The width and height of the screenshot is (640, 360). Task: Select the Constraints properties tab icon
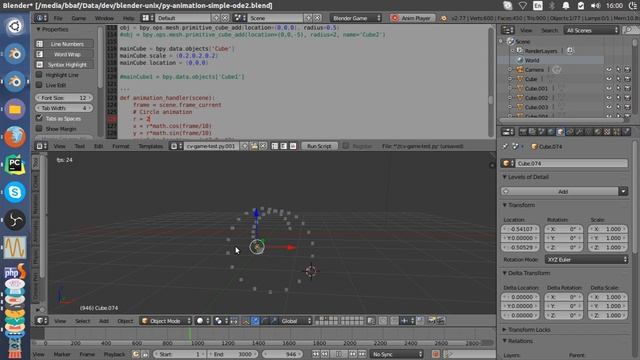point(570,132)
